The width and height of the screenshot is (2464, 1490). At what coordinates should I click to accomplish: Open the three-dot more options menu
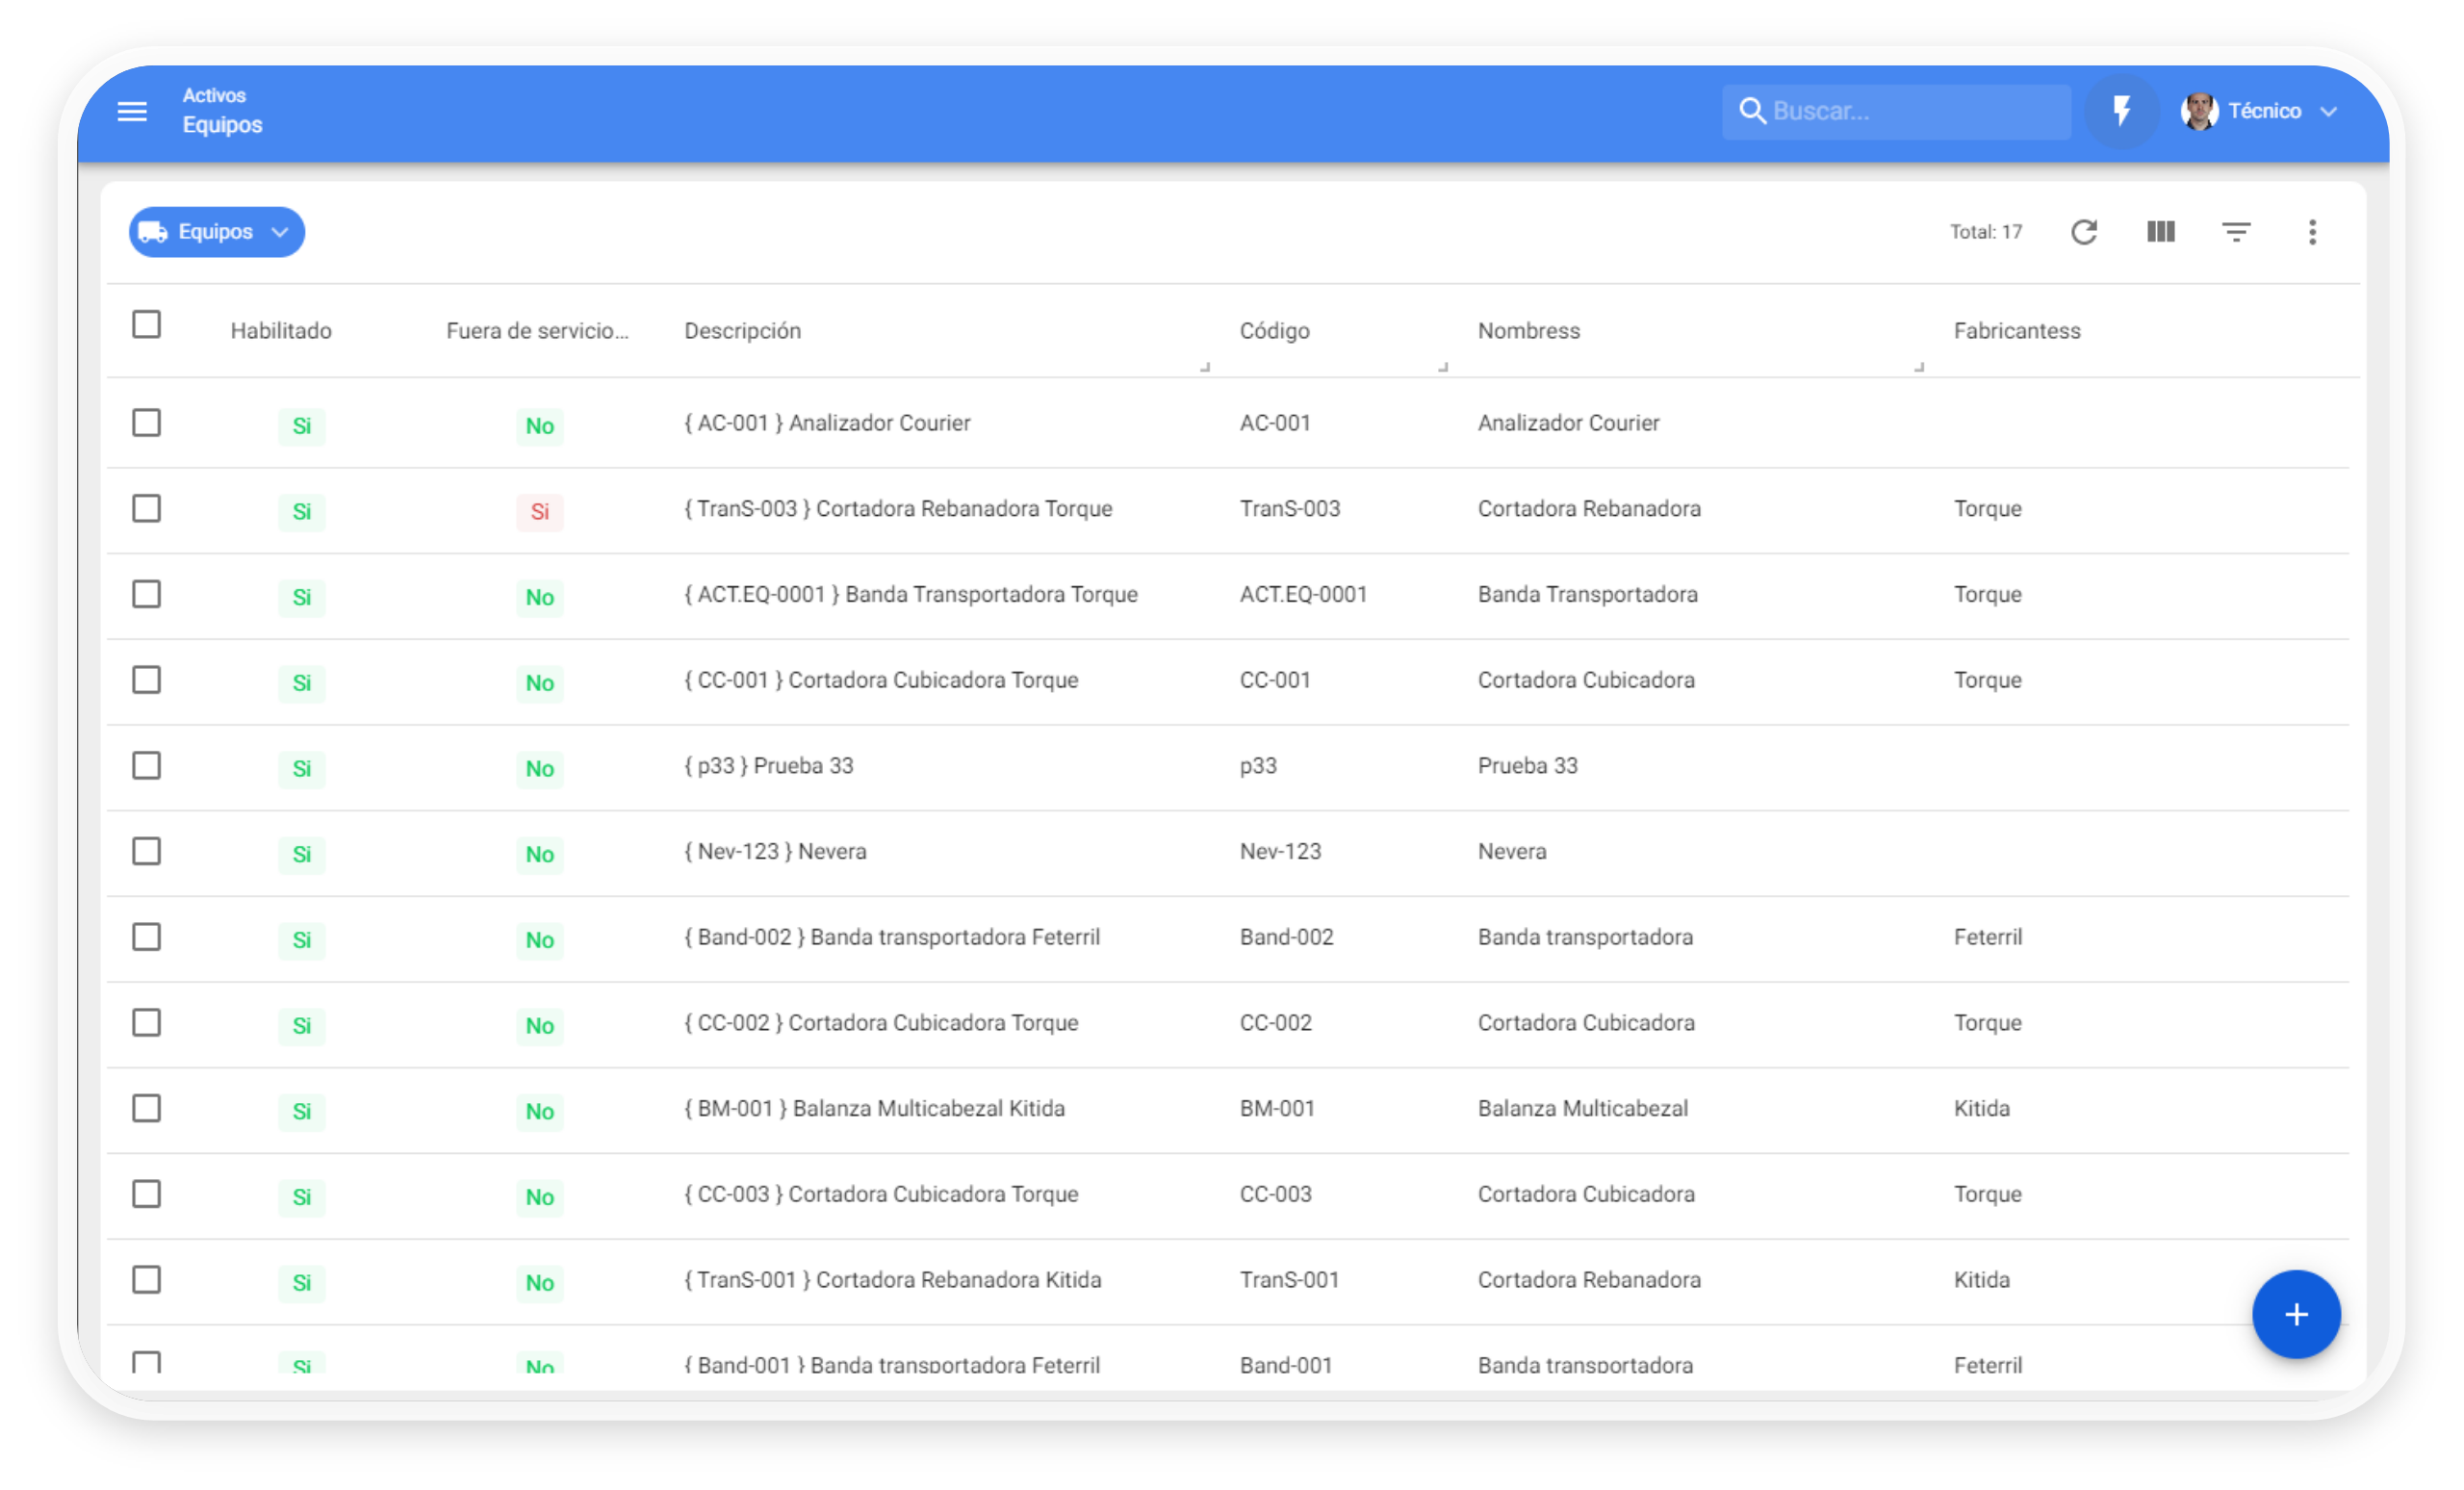[2312, 232]
